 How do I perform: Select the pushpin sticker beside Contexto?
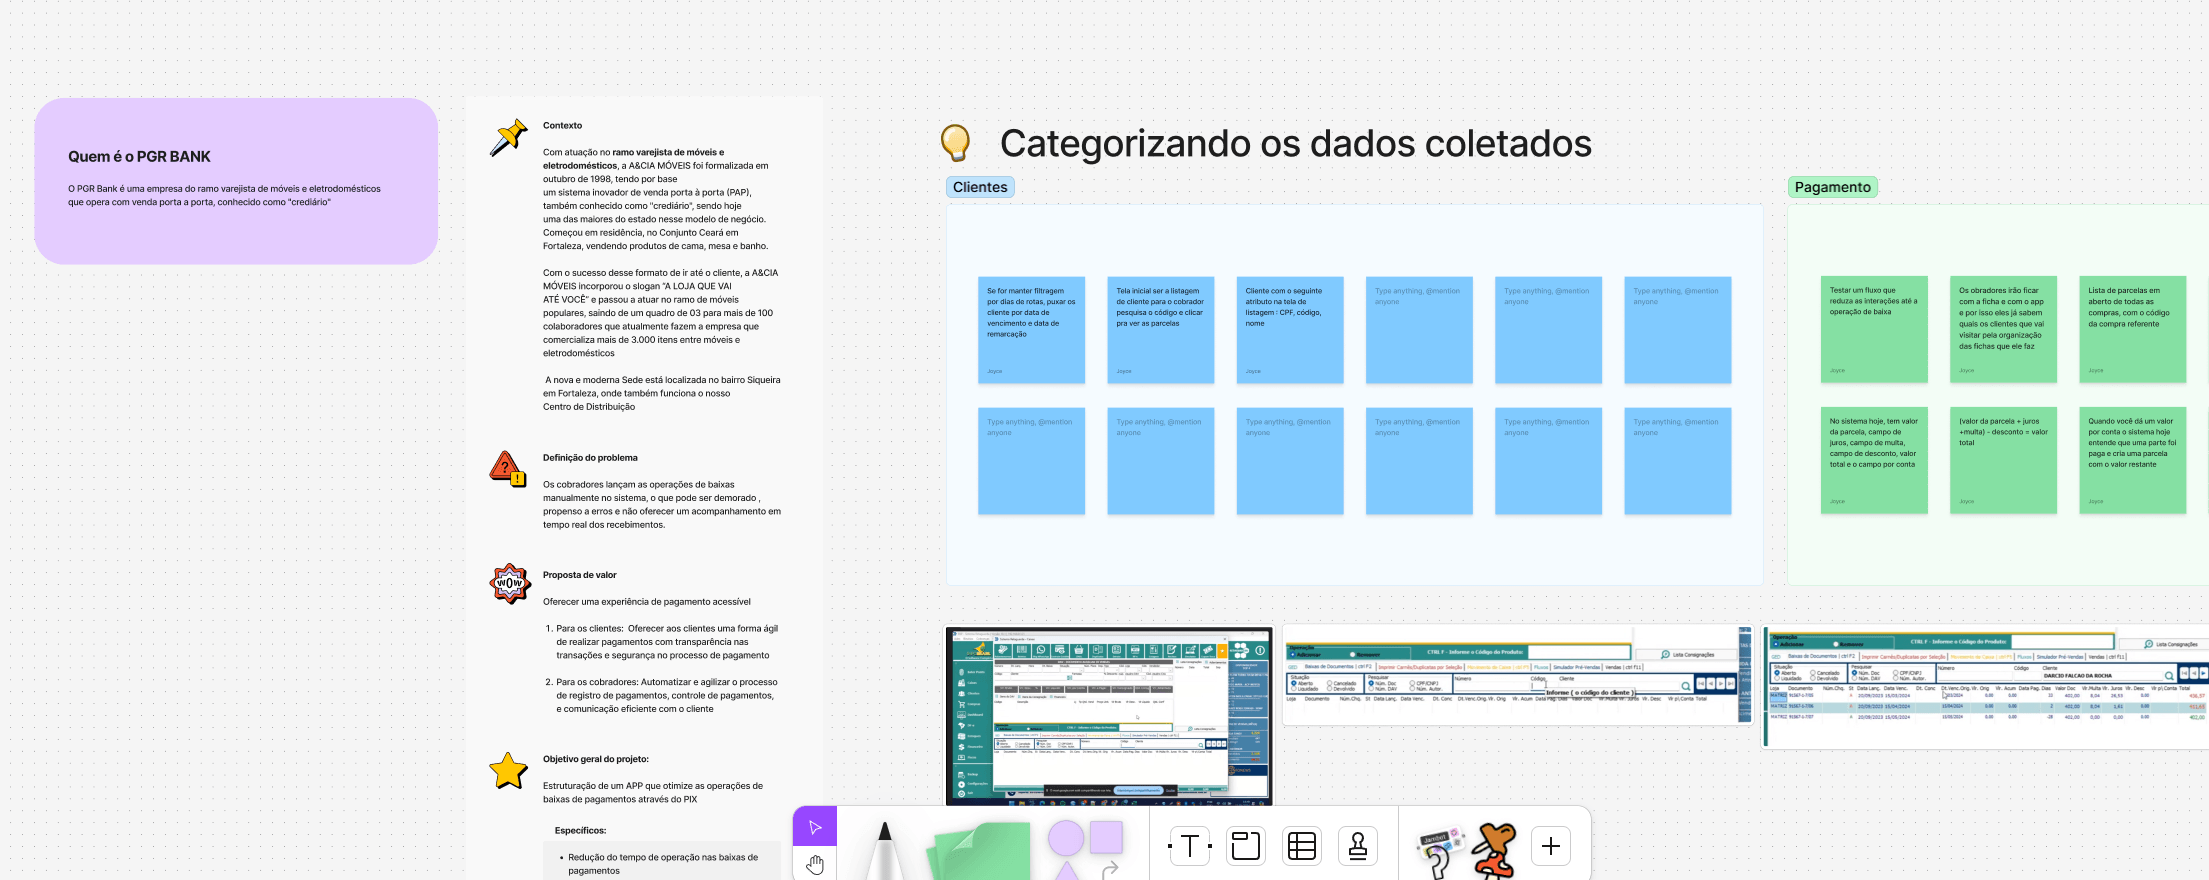508,137
